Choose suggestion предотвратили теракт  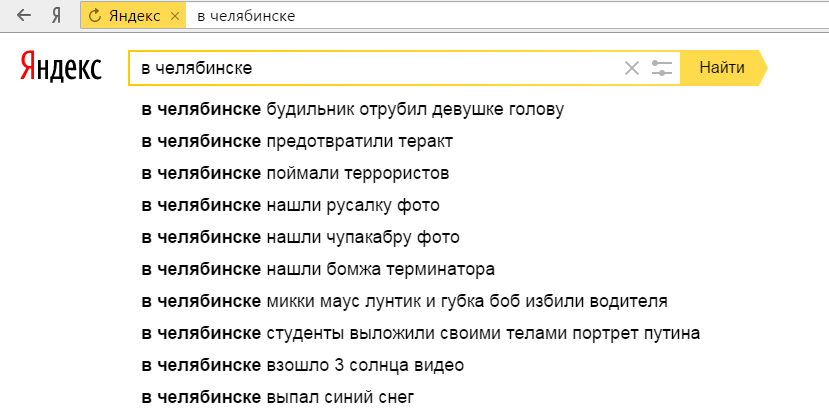[x=297, y=142]
